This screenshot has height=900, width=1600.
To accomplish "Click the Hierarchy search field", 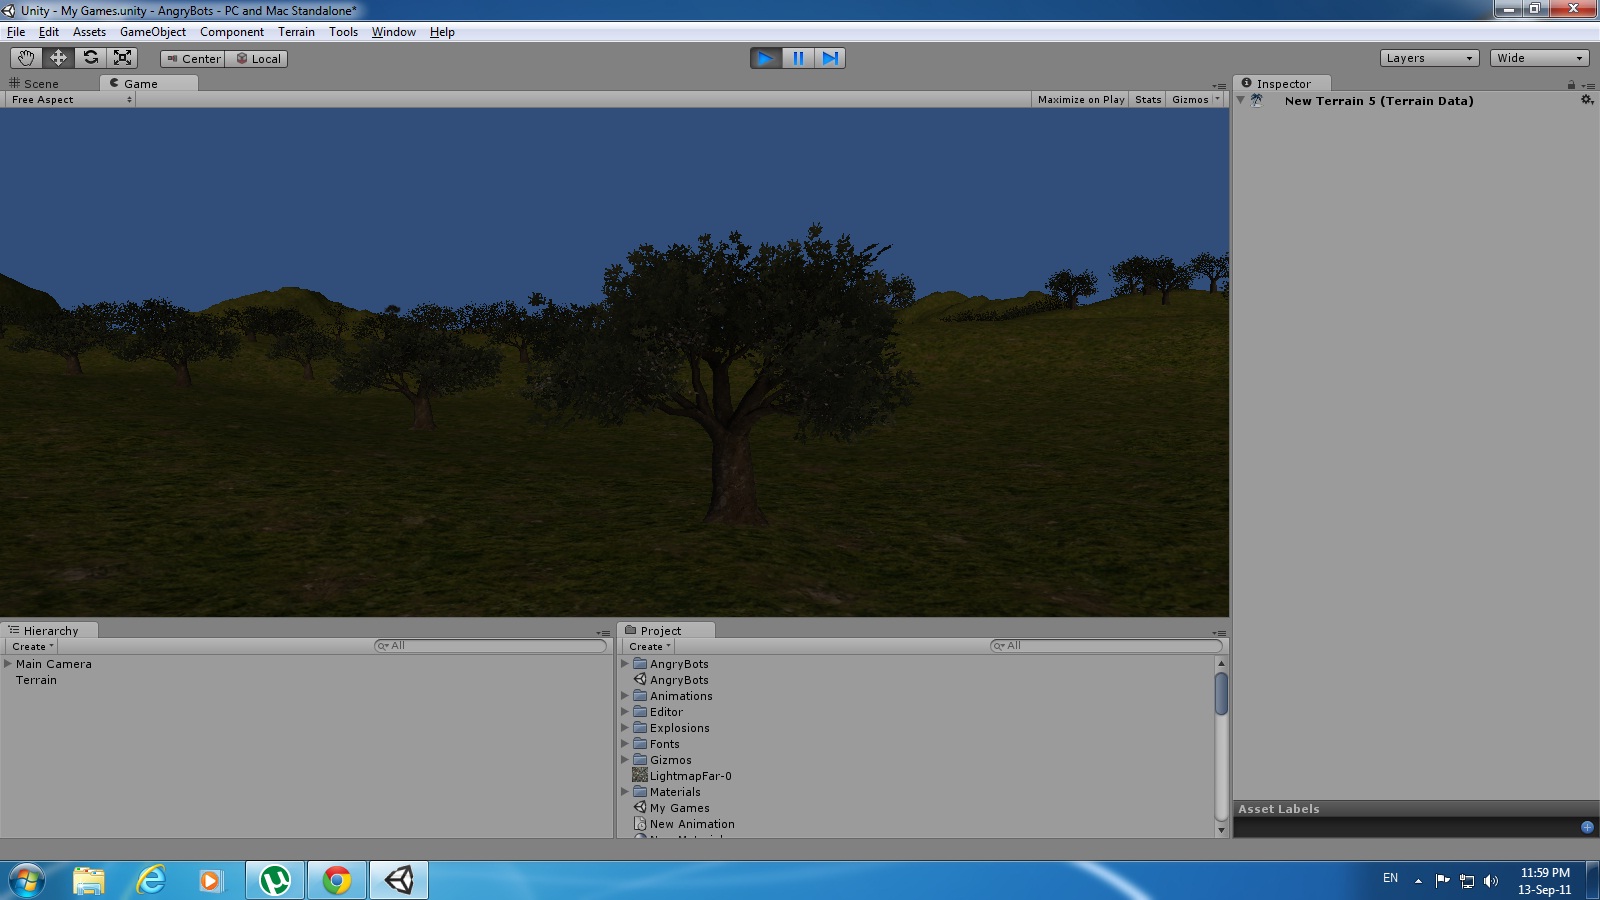I will pos(490,646).
